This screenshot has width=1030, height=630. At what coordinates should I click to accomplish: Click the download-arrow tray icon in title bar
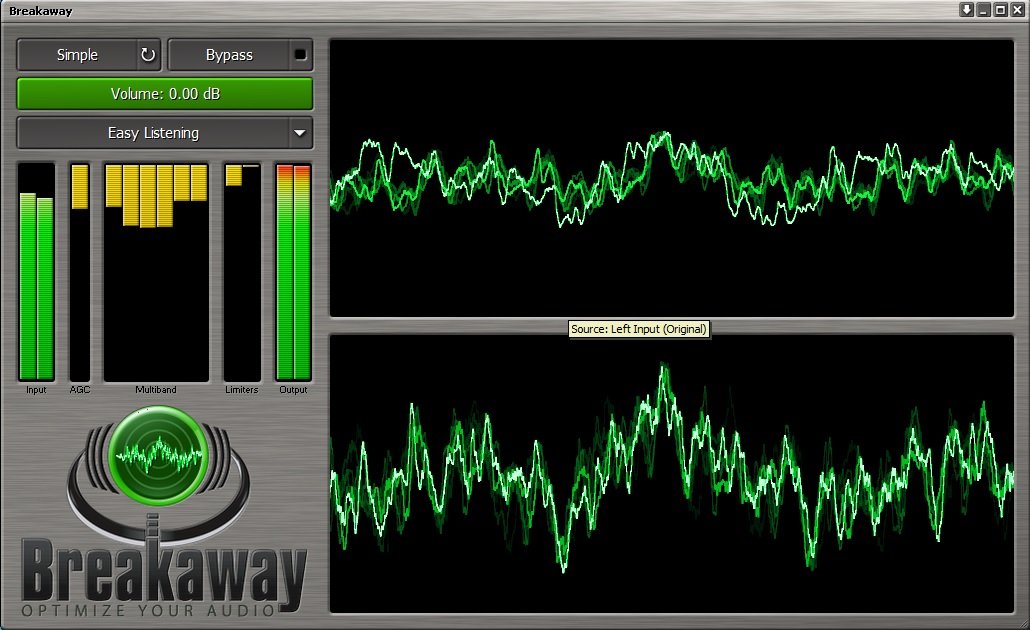tap(966, 10)
